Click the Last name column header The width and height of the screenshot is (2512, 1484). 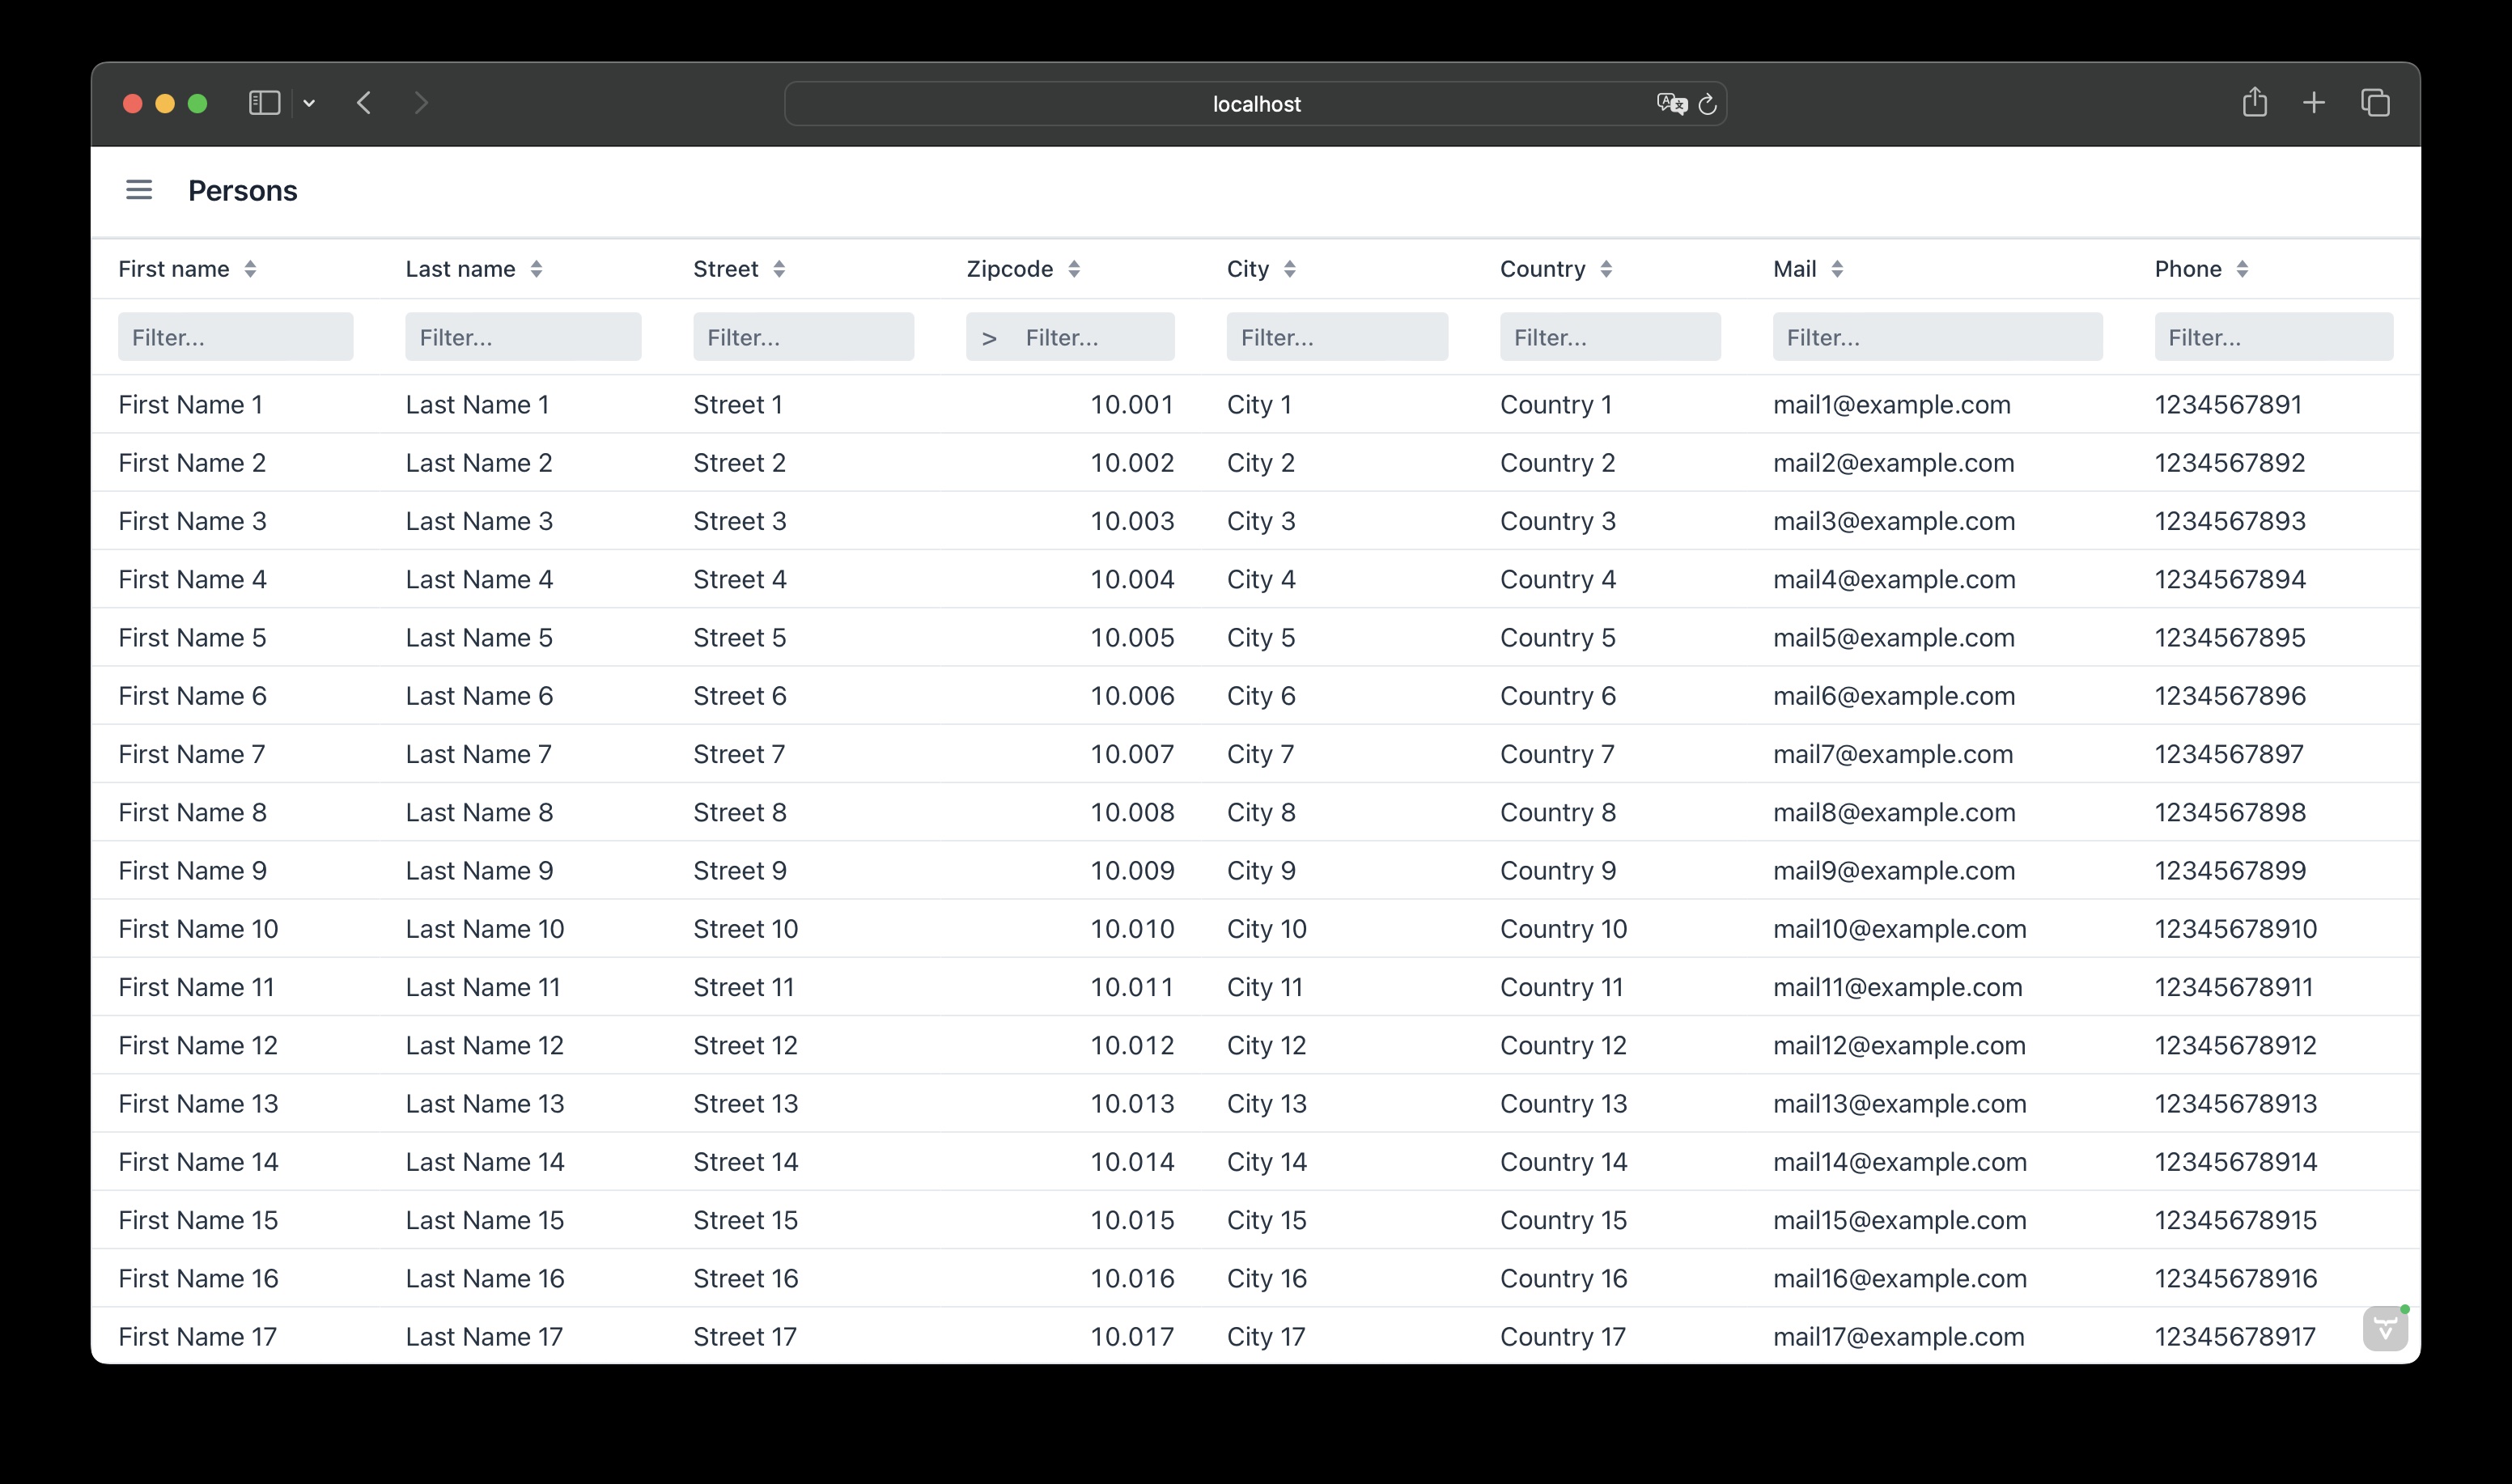point(460,269)
